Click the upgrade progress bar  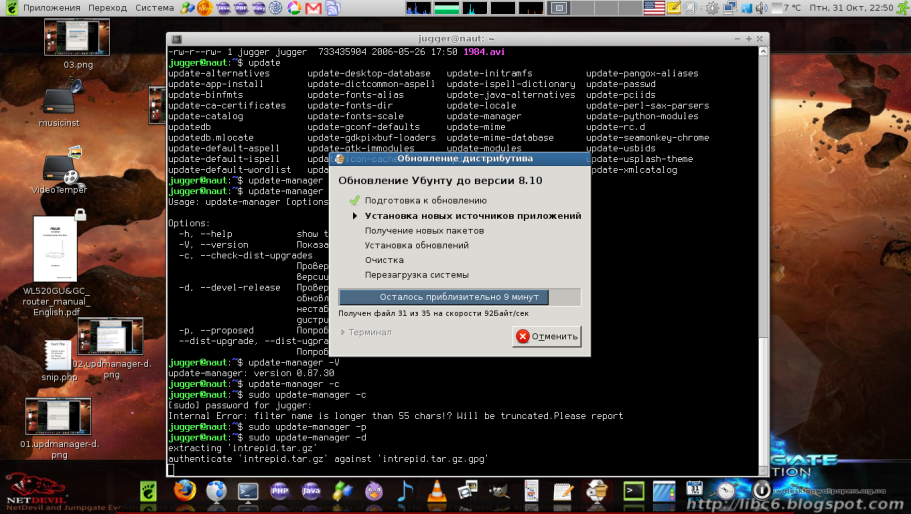tap(460, 297)
